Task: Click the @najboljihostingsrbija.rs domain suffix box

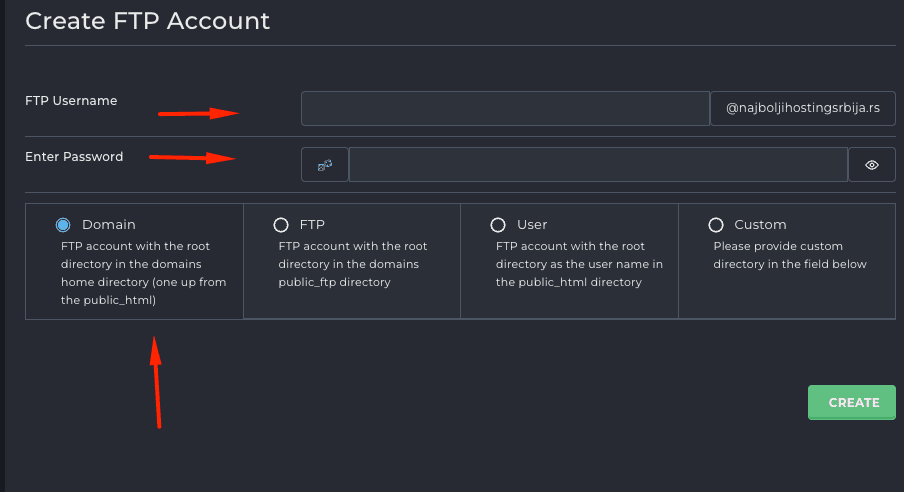Action: pos(803,108)
